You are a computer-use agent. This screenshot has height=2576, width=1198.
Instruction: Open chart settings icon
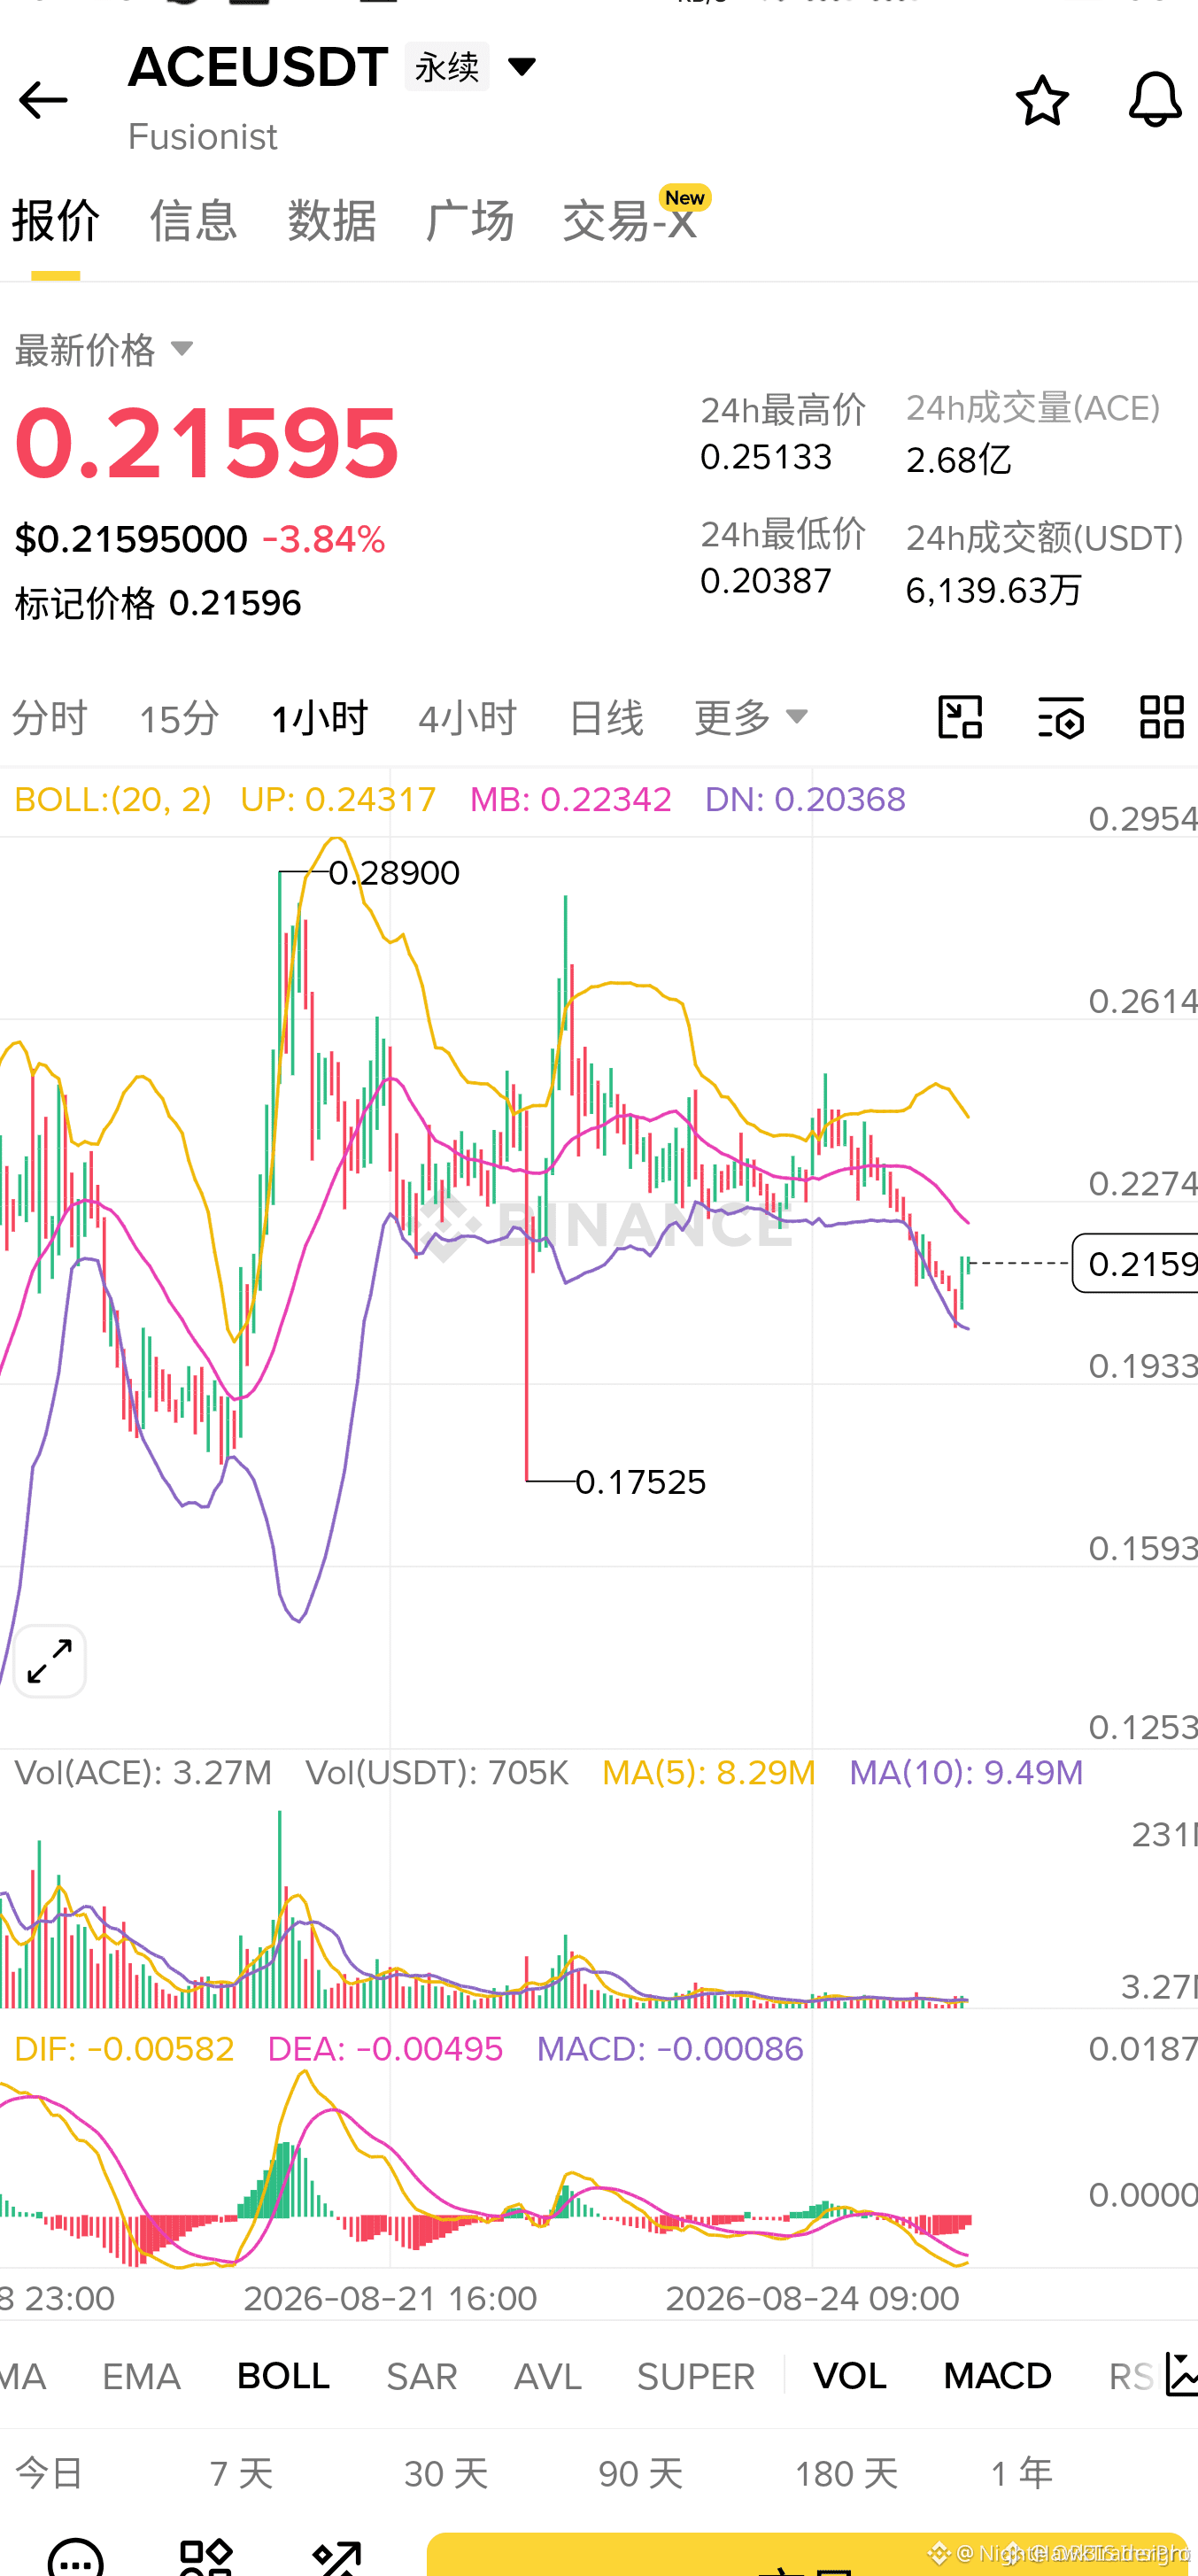click(1061, 717)
